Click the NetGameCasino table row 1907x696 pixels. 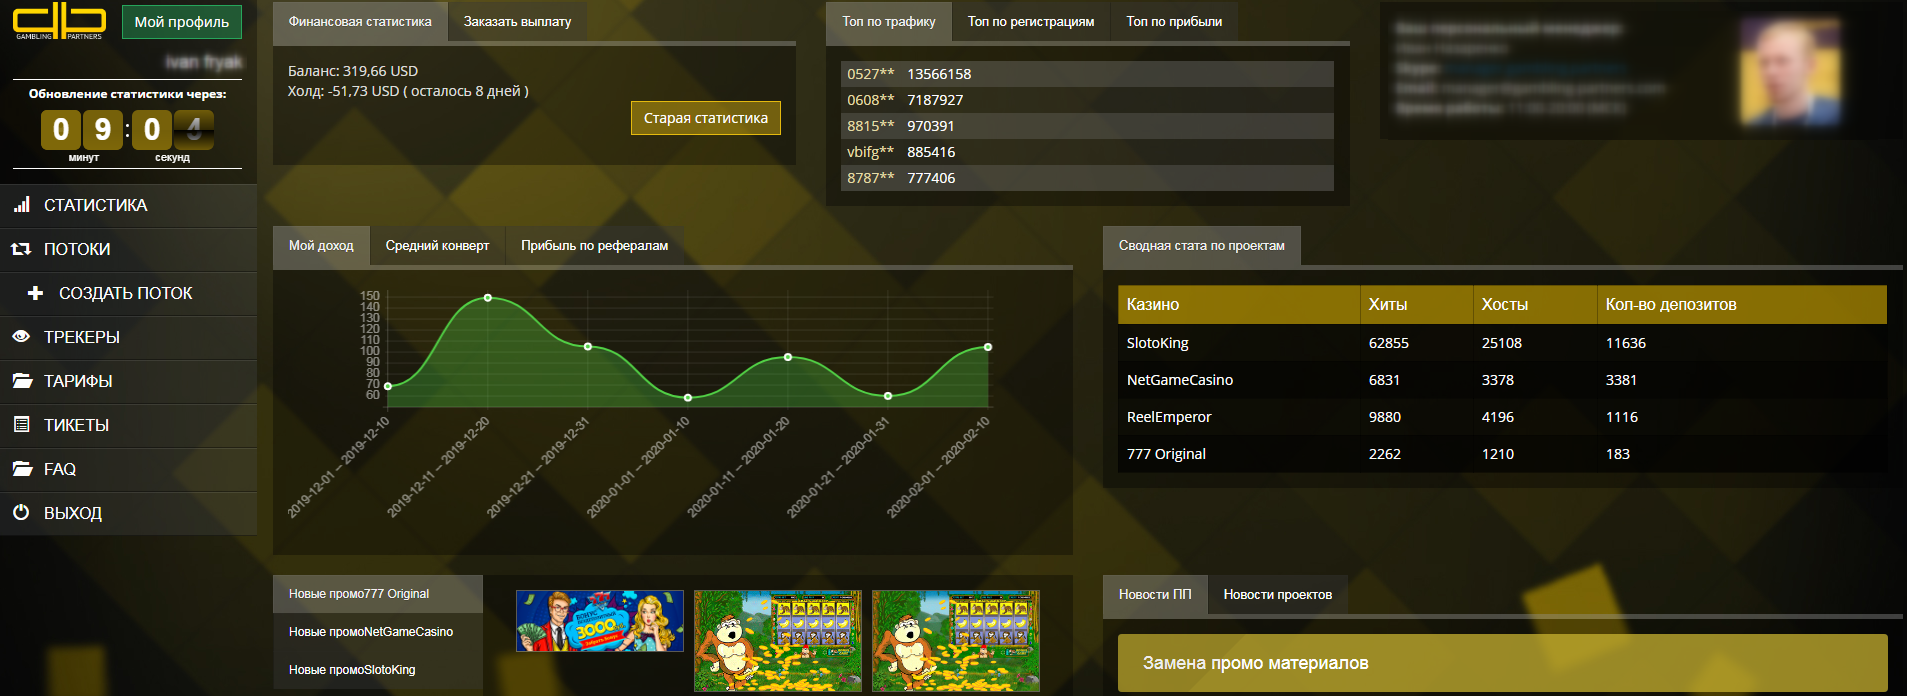1502,380
